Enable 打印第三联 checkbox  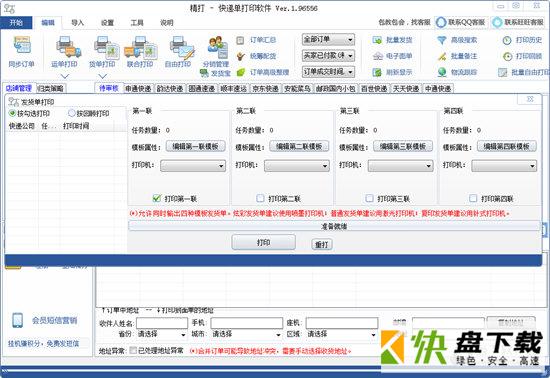click(x=369, y=198)
